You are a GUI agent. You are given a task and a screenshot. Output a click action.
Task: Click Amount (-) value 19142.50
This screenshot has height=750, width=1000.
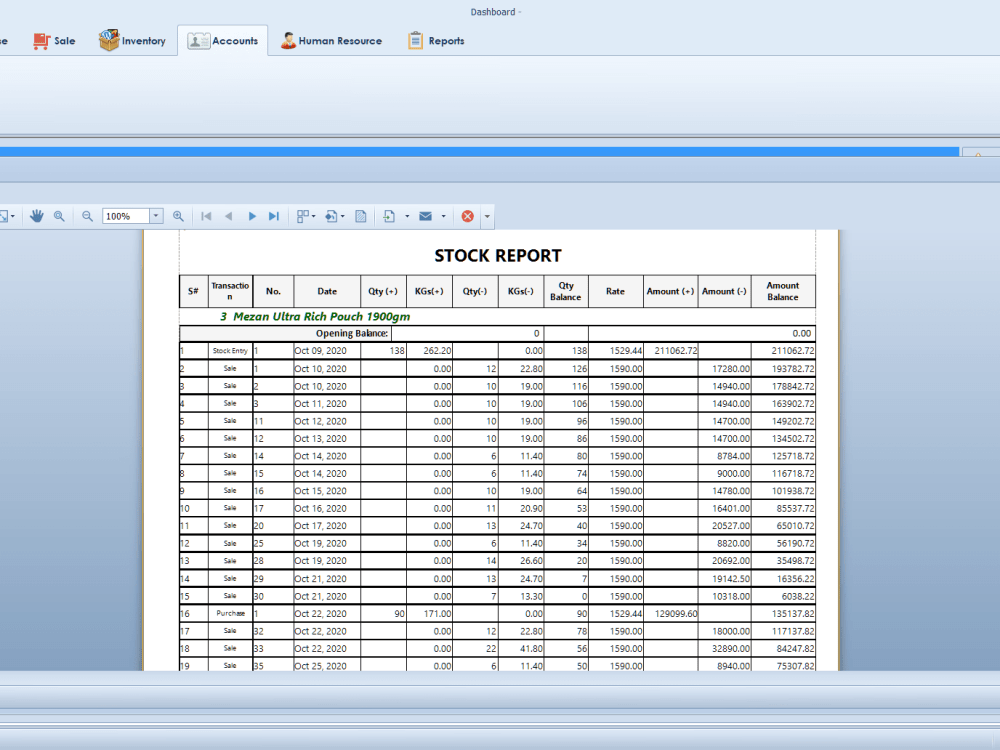(731, 578)
